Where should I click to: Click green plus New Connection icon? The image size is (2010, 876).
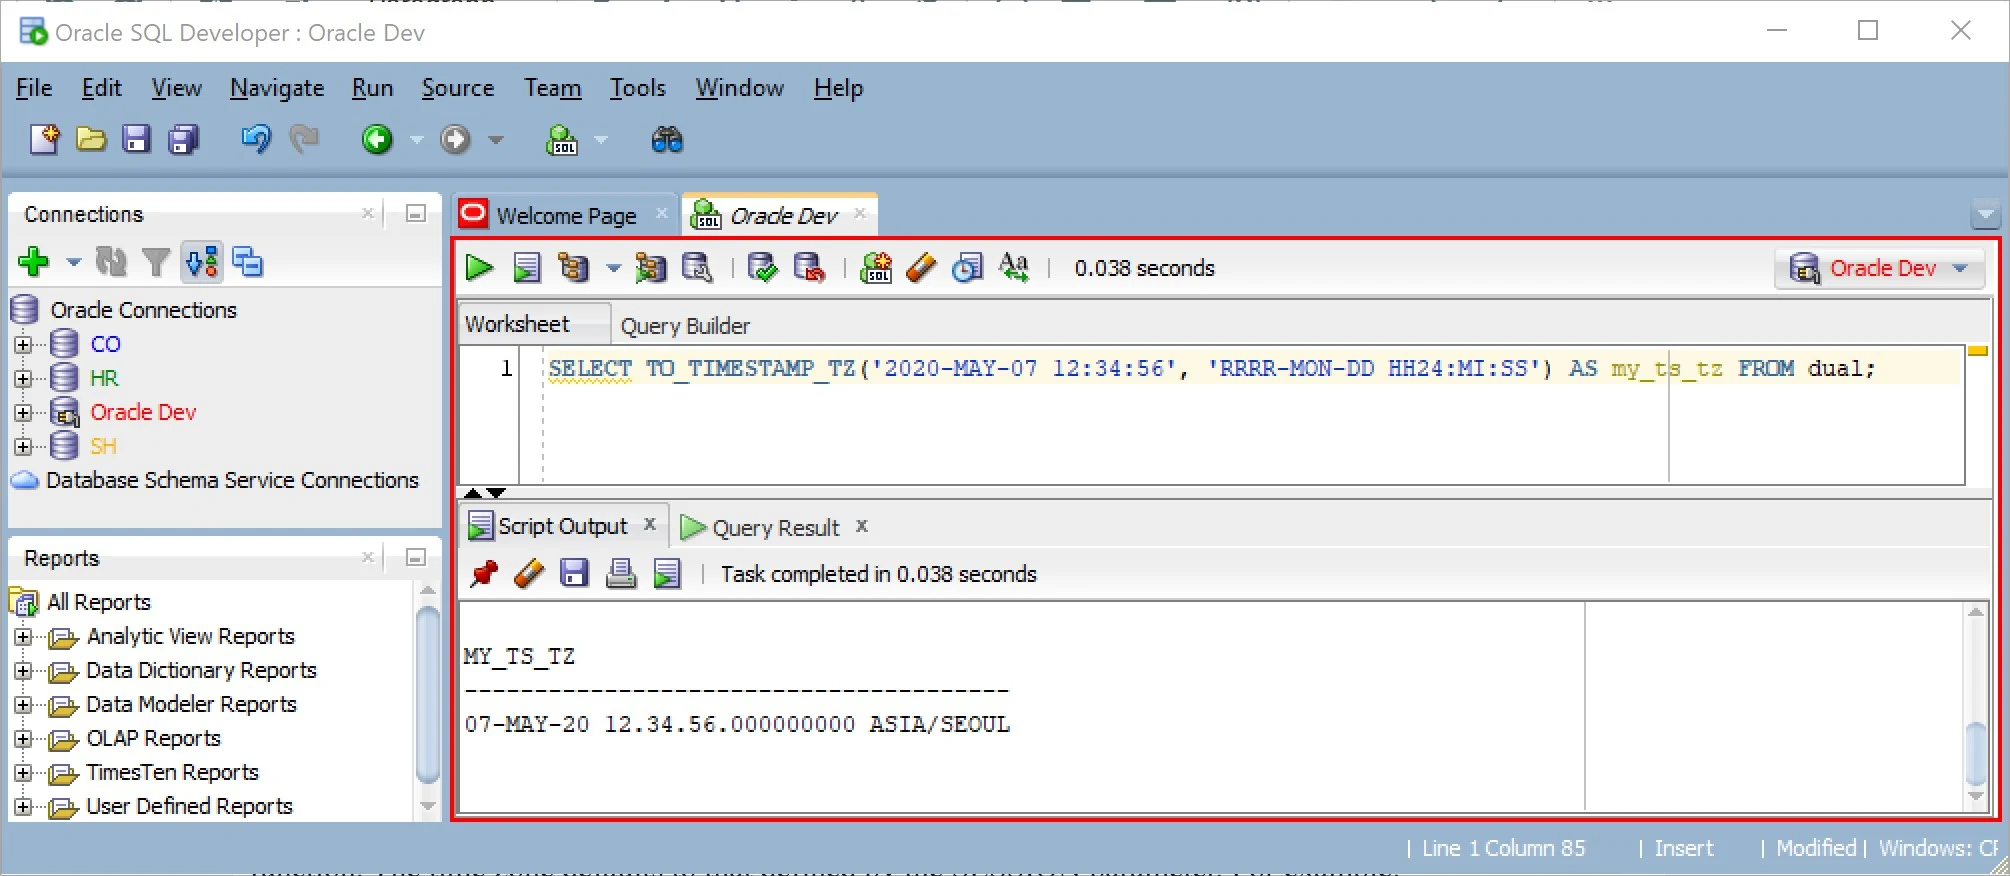point(34,262)
